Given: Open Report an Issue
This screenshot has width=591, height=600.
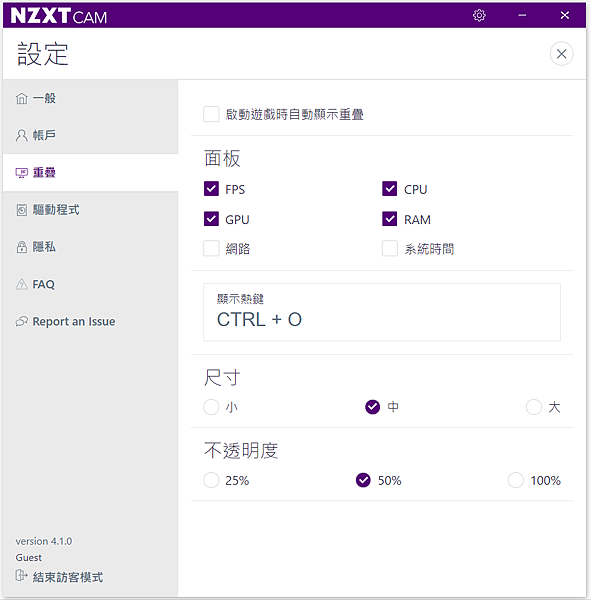Looking at the screenshot, I should pyautogui.click(x=90, y=321).
